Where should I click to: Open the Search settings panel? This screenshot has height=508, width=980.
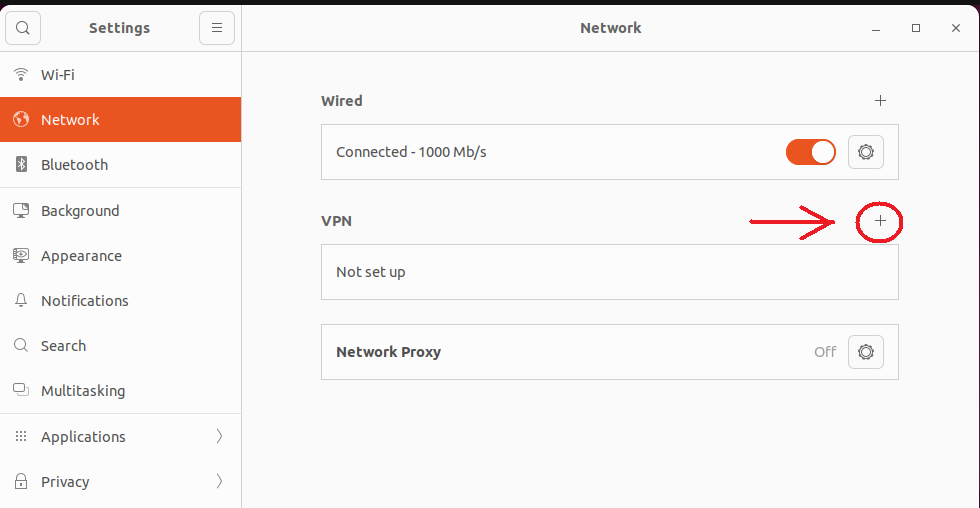pyautogui.click(x=63, y=346)
